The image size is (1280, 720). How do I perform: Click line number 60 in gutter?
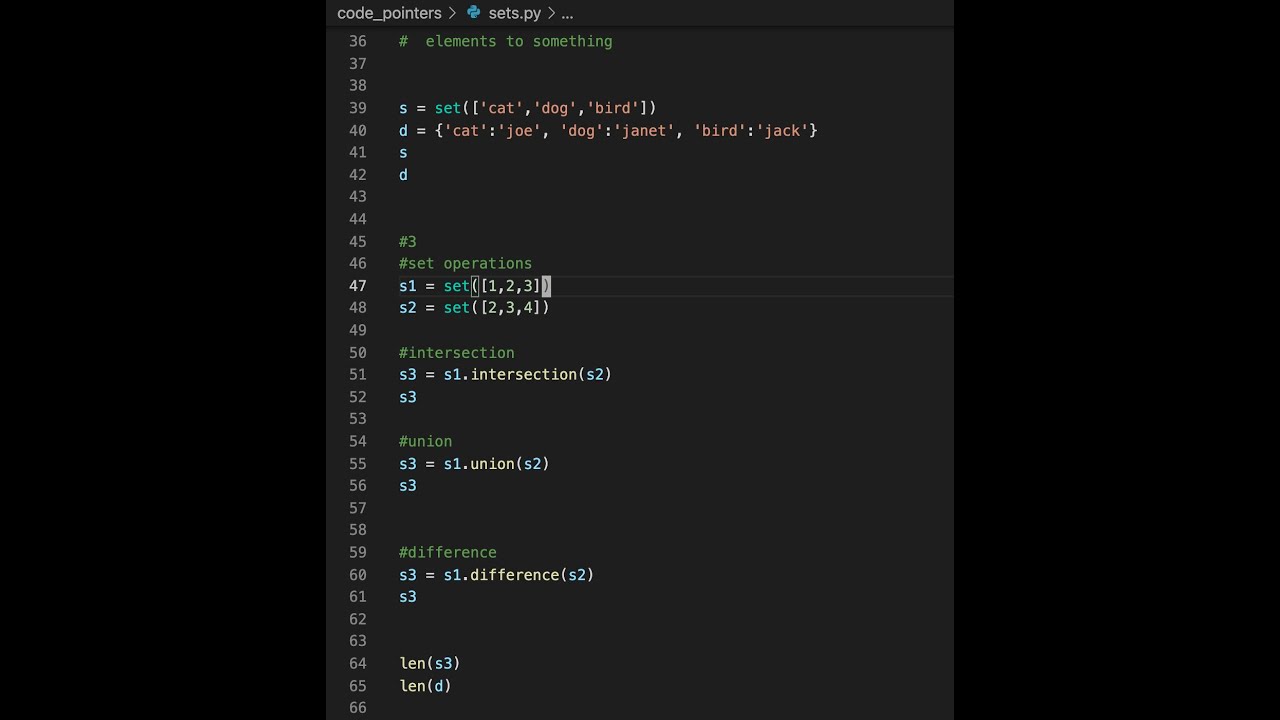pos(358,574)
